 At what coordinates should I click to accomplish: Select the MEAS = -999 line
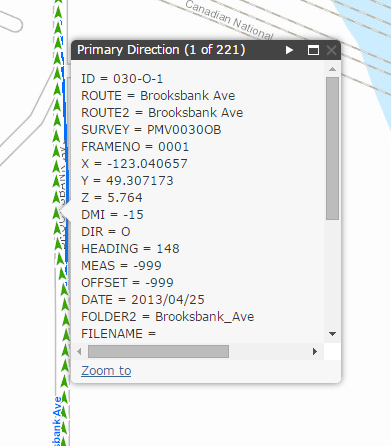click(121, 266)
